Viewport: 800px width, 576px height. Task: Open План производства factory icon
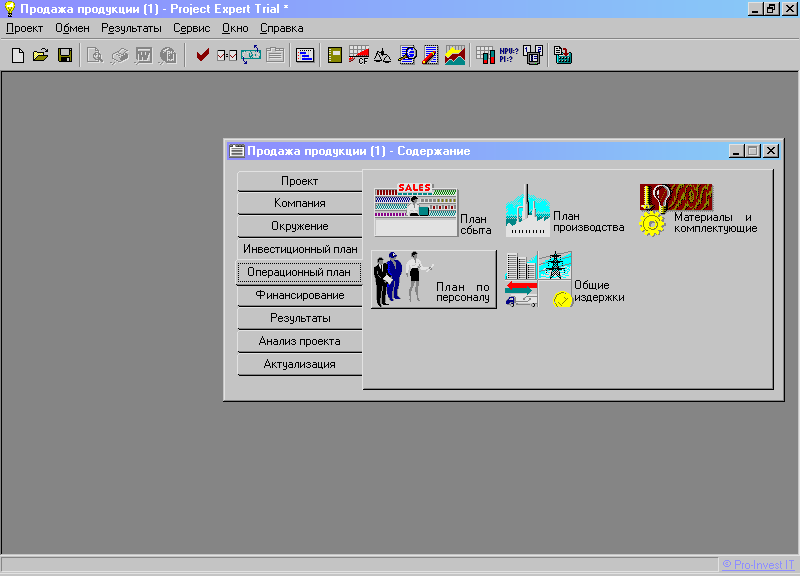(565, 211)
